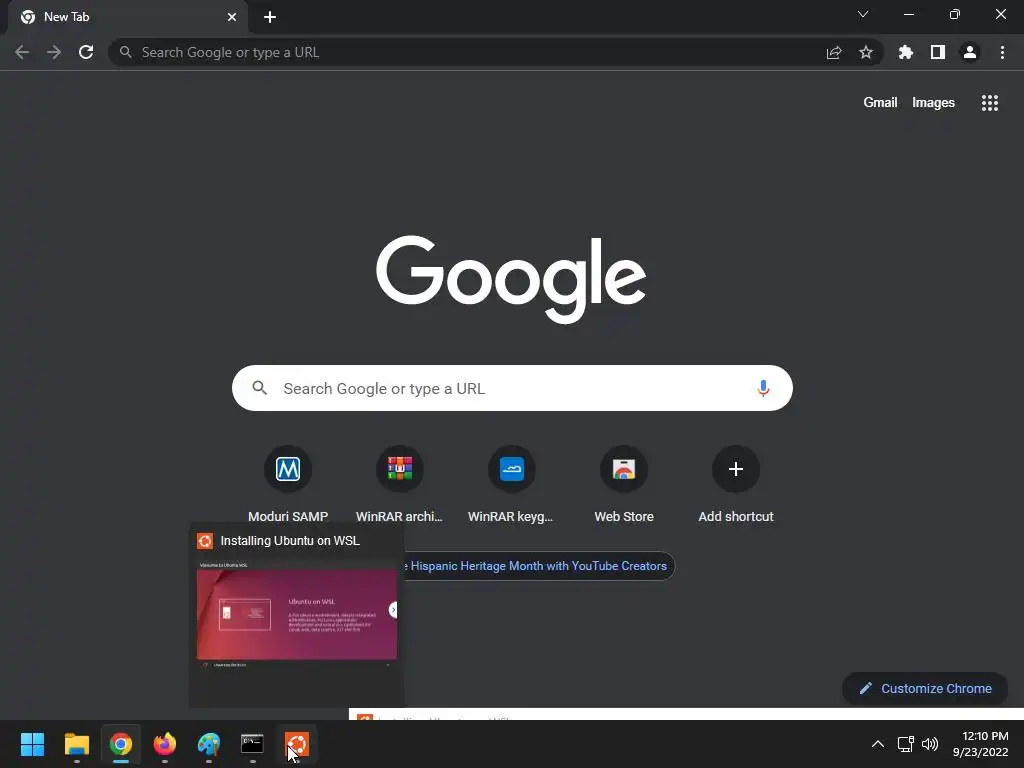Share this page using the share icon
The image size is (1024, 768).
click(834, 52)
